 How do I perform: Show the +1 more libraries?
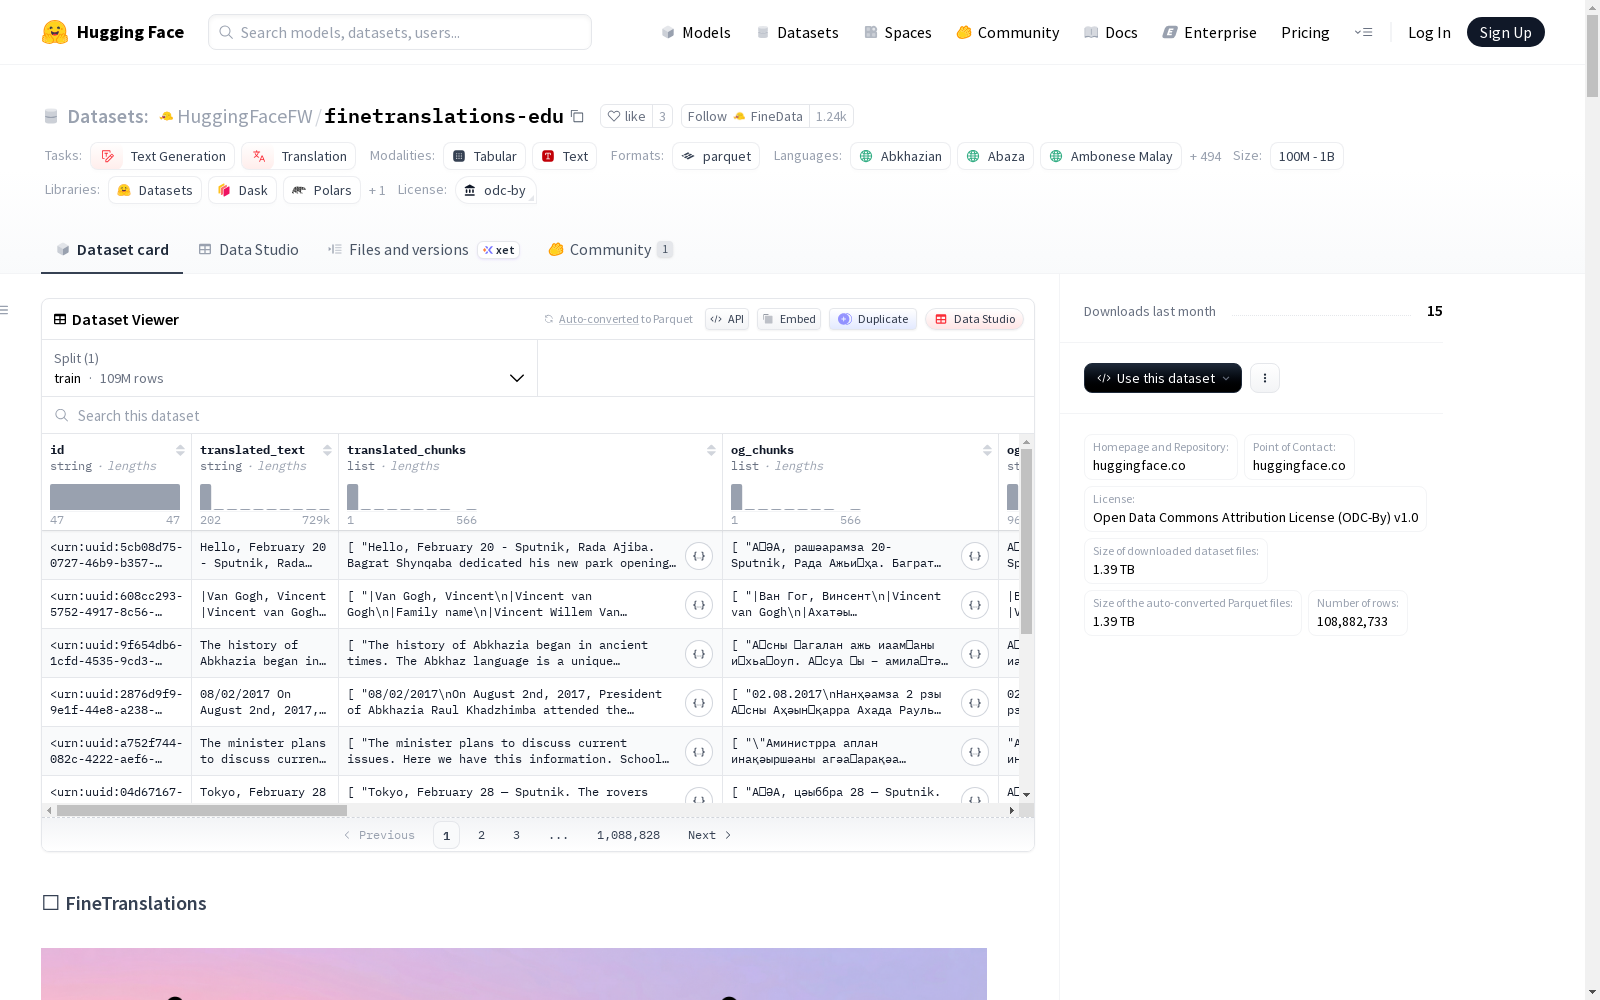click(x=377, y=190)
